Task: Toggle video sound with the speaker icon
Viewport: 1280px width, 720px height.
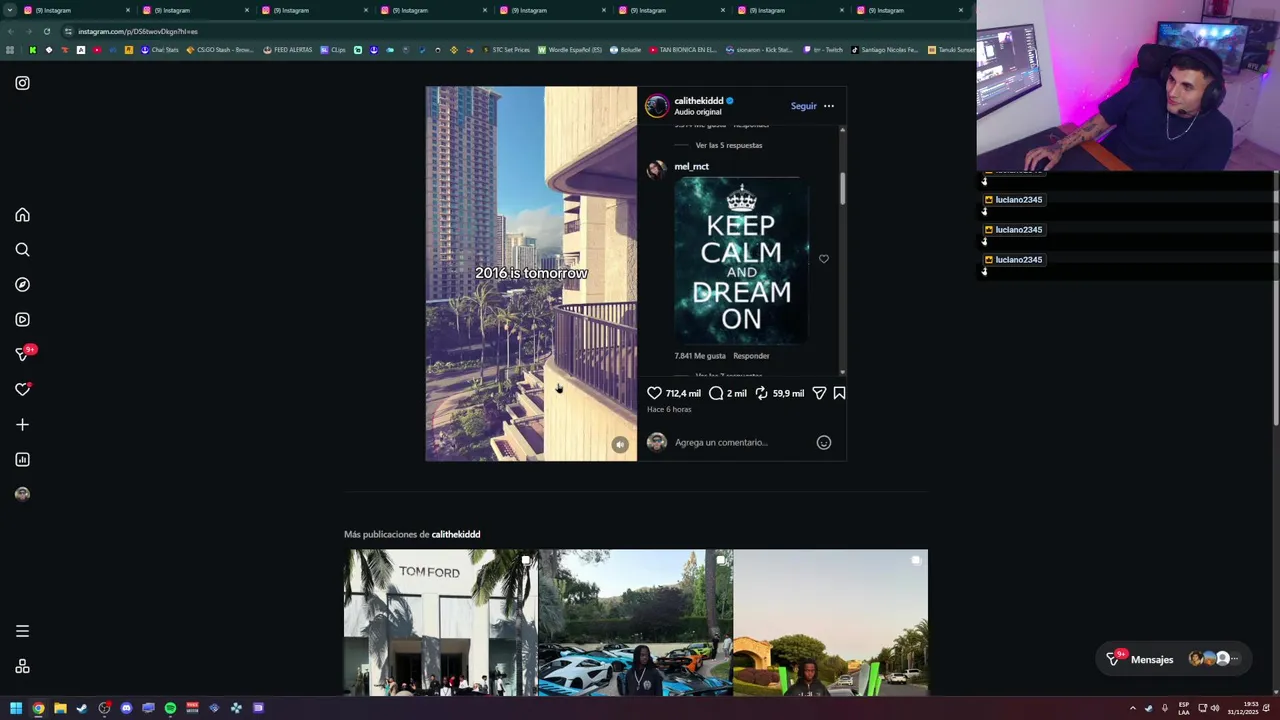Action: 620,445
